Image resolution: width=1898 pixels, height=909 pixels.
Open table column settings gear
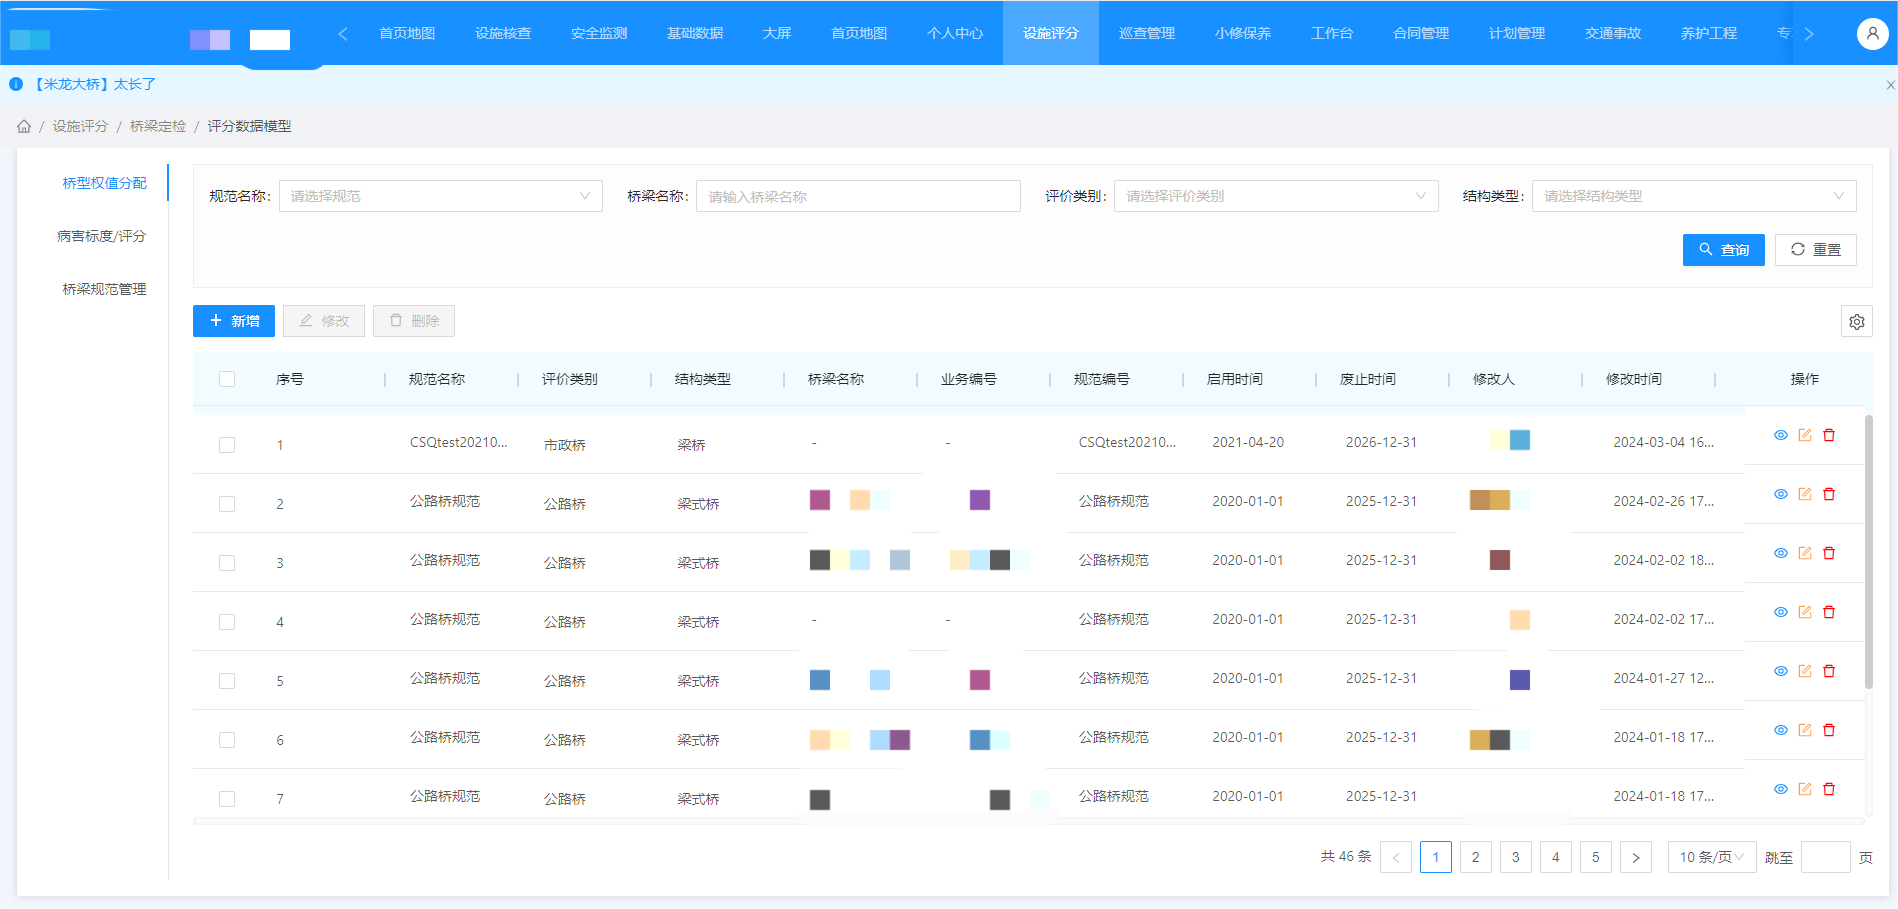pos(1857,322)
